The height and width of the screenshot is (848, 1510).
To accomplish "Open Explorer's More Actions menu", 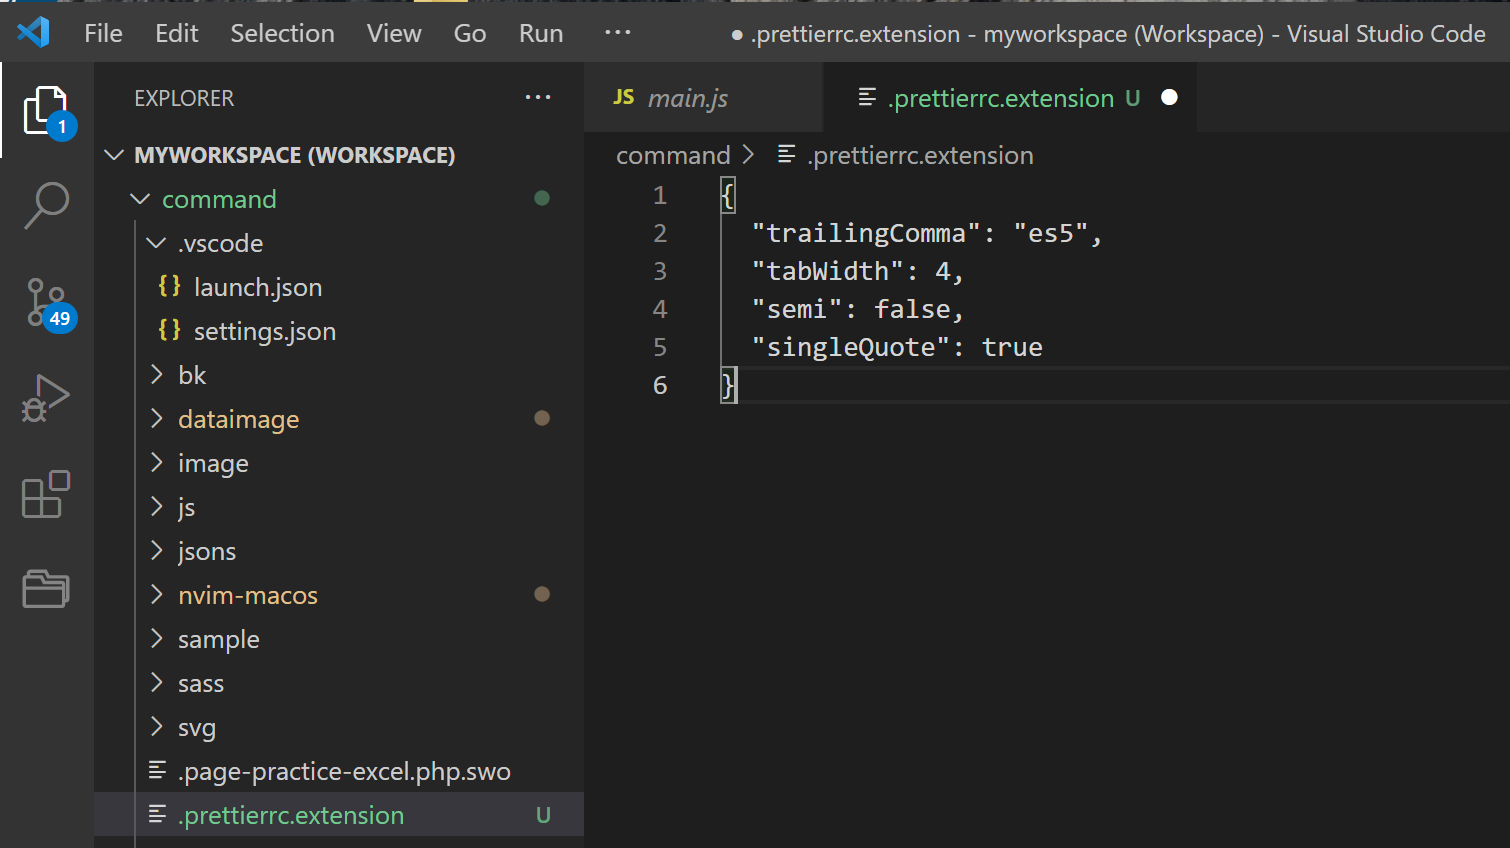I will (538, 97).
